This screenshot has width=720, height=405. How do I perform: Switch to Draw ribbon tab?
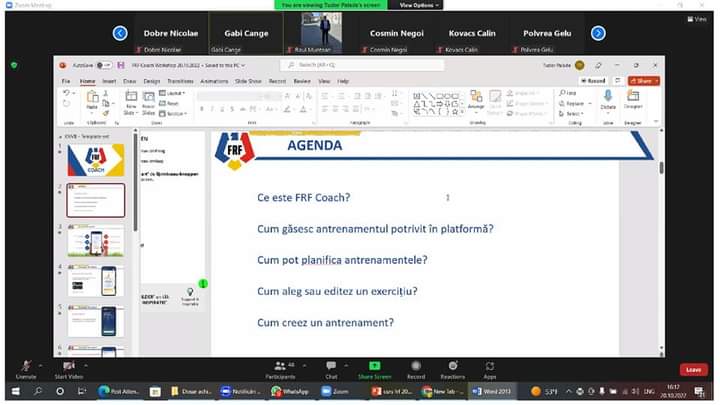point(129,81)
